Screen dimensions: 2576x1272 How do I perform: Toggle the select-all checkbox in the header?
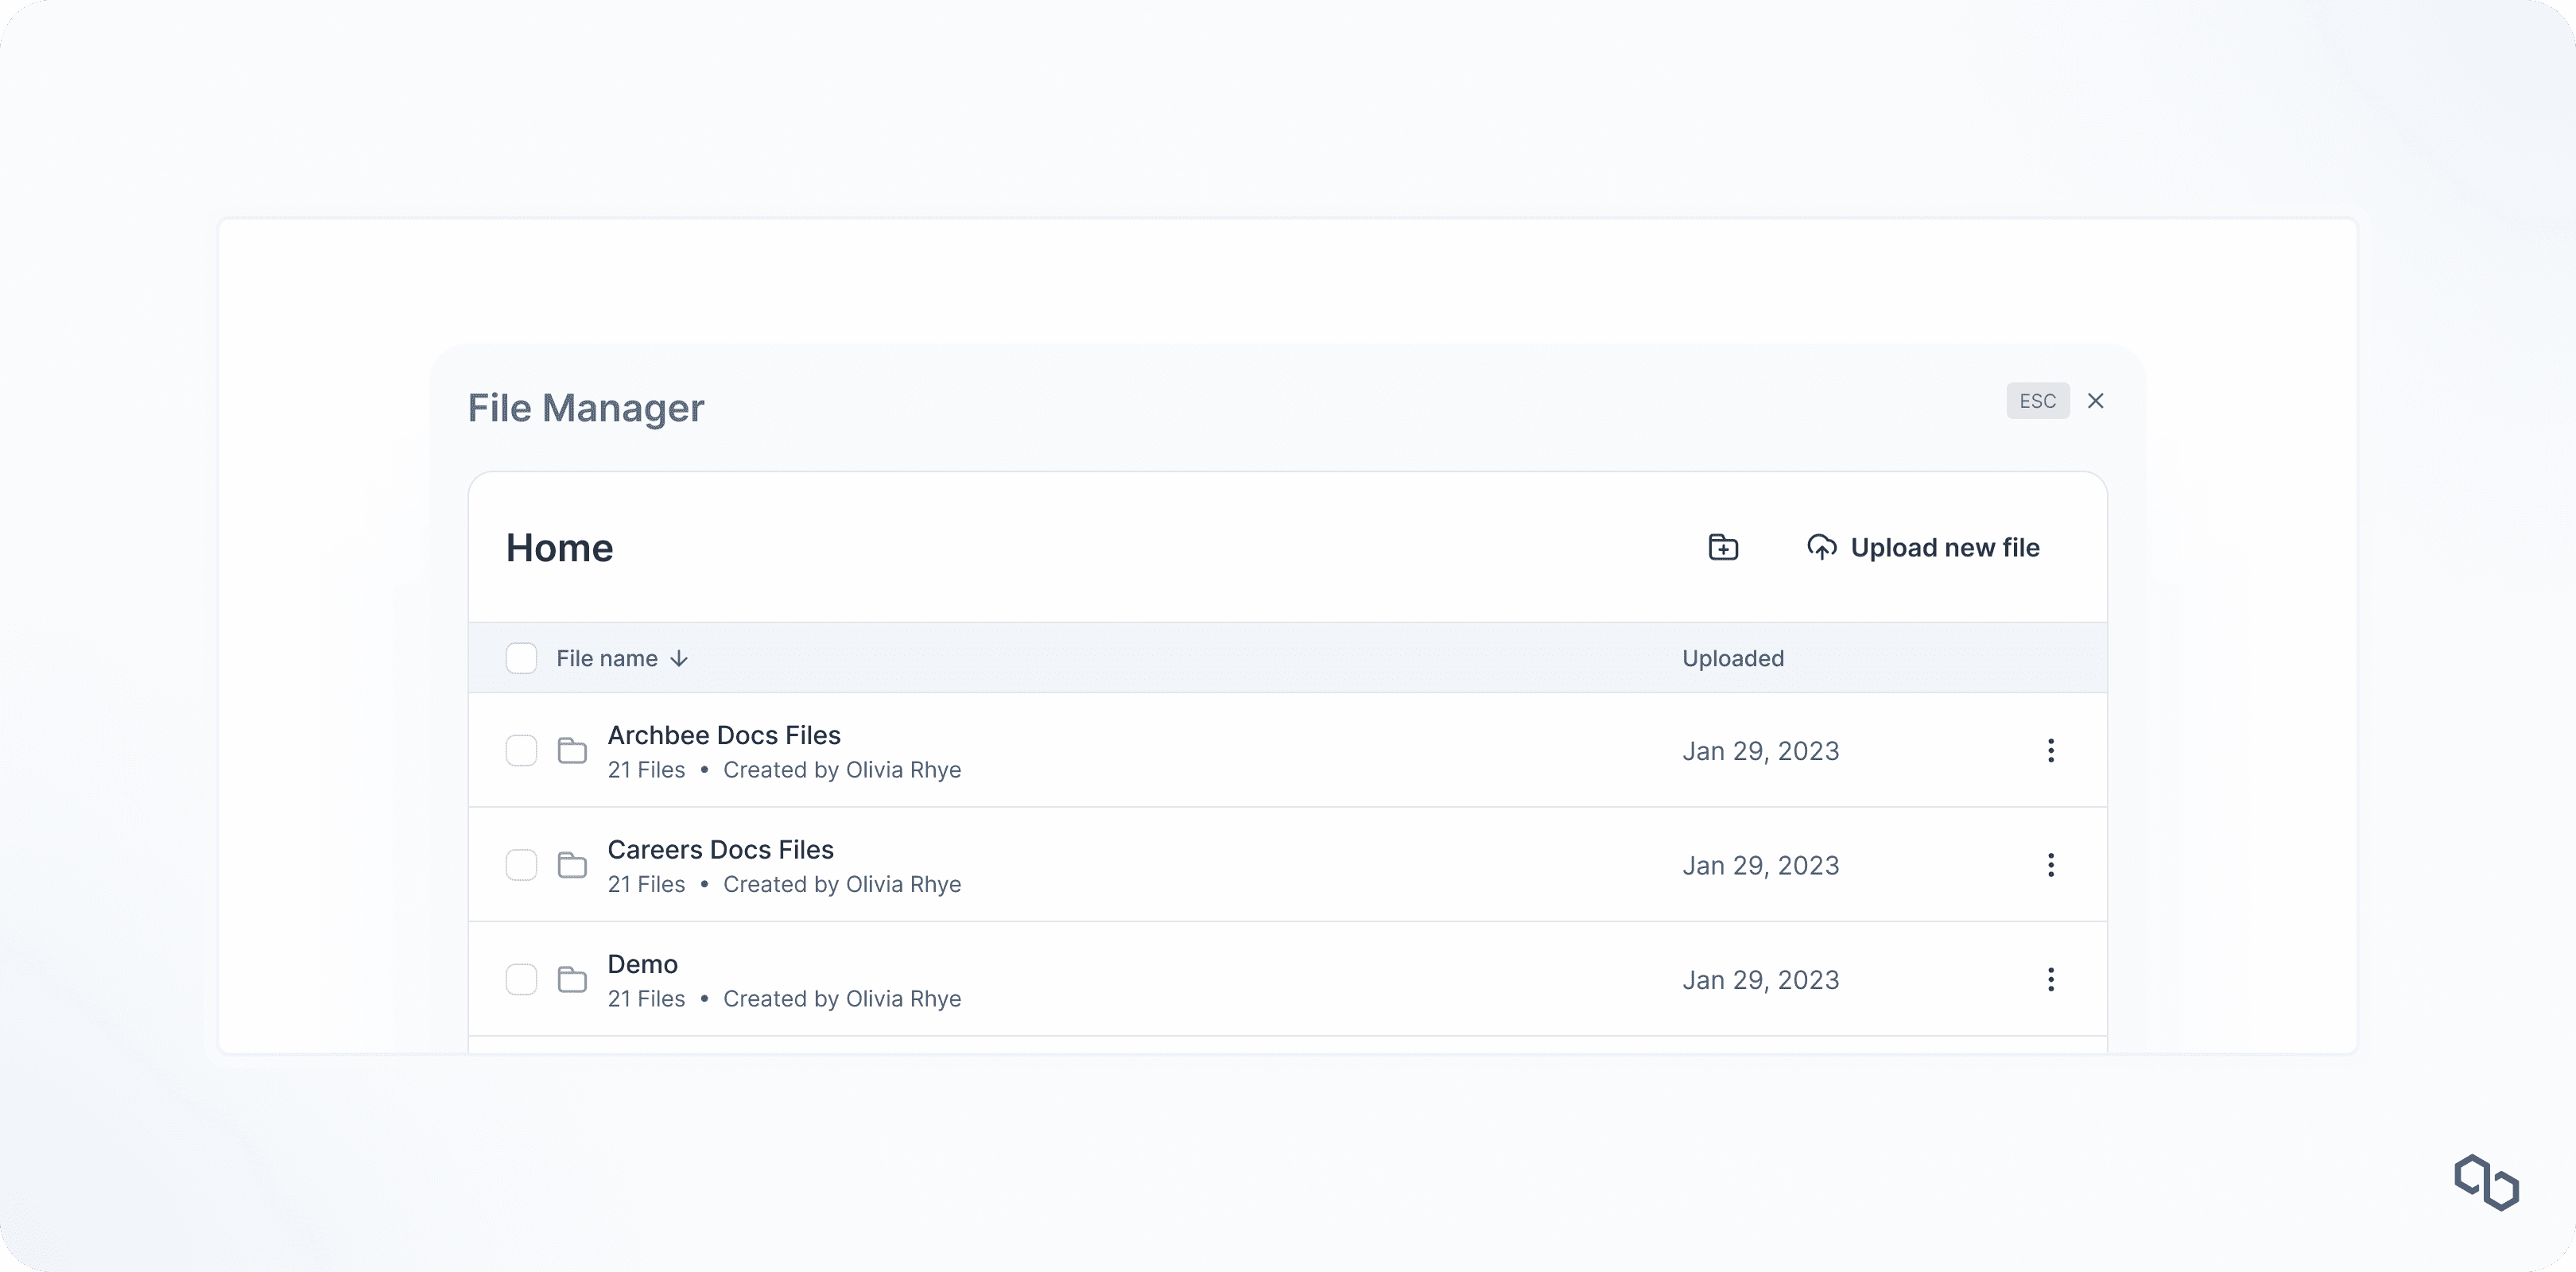[x=521, y=658]
